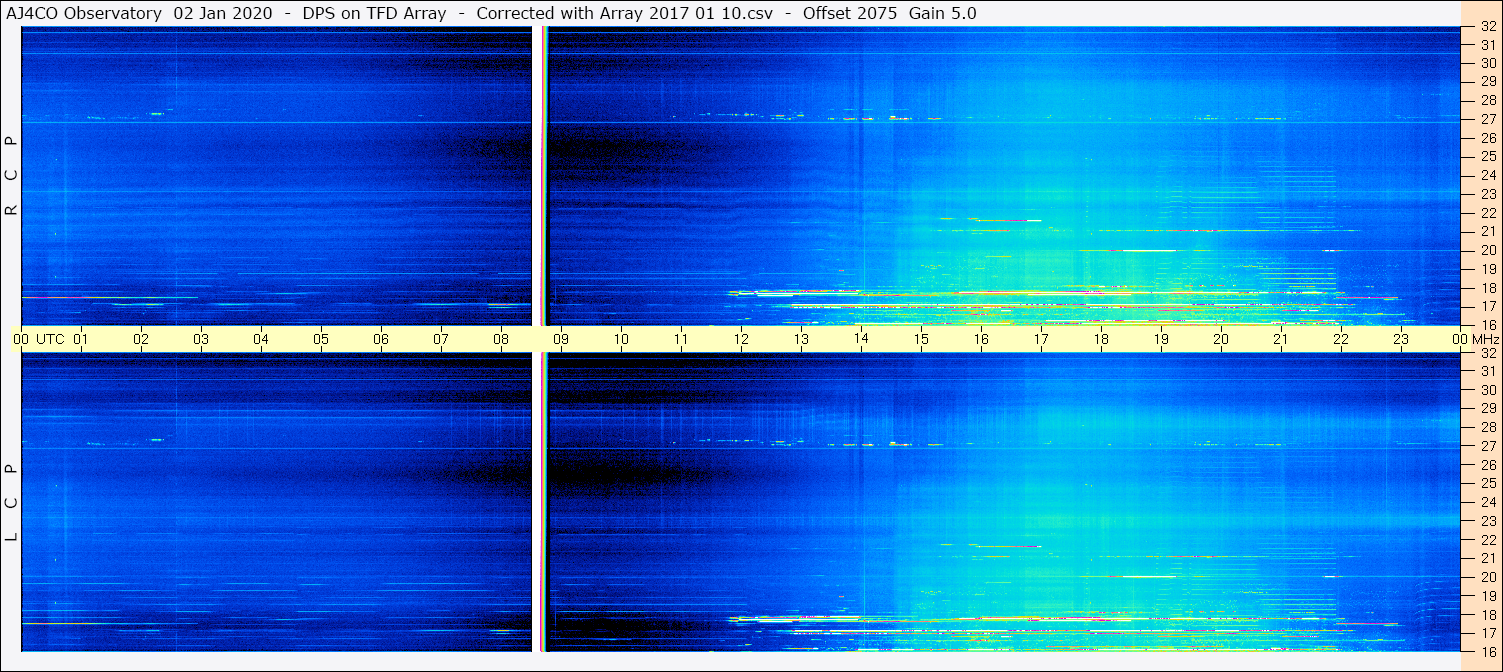
Task: Select hour 18 on the time axis
Action: 1101,339
